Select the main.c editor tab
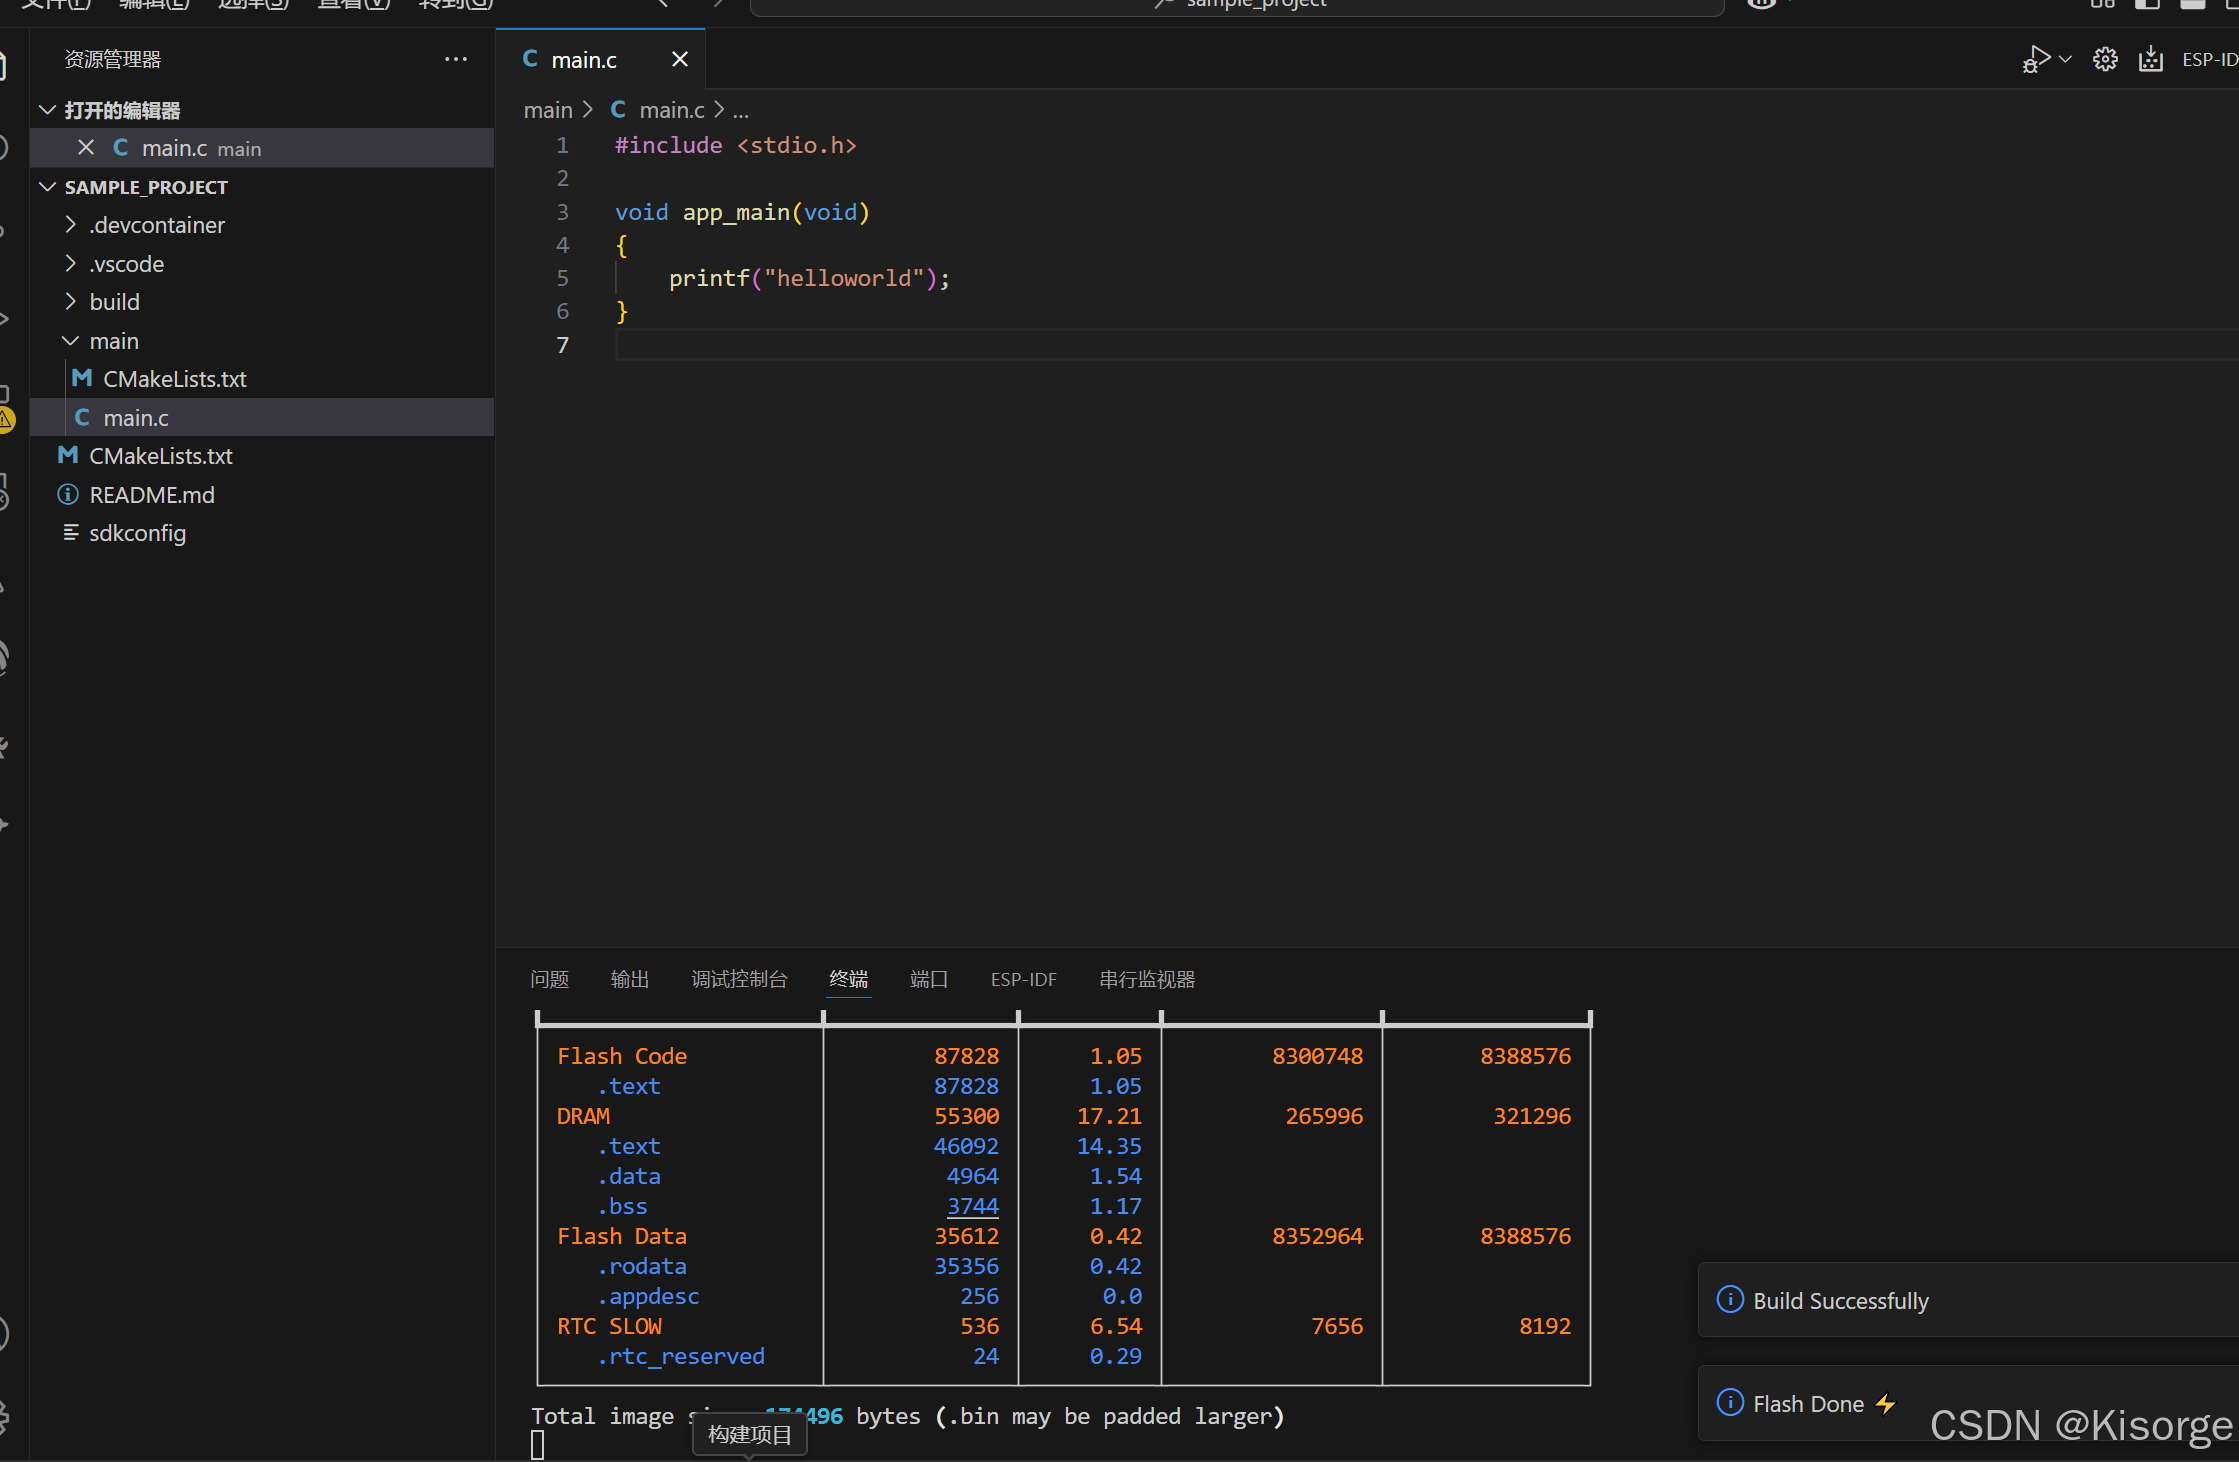This screenshot has width=2239, height=1462. 600,60
